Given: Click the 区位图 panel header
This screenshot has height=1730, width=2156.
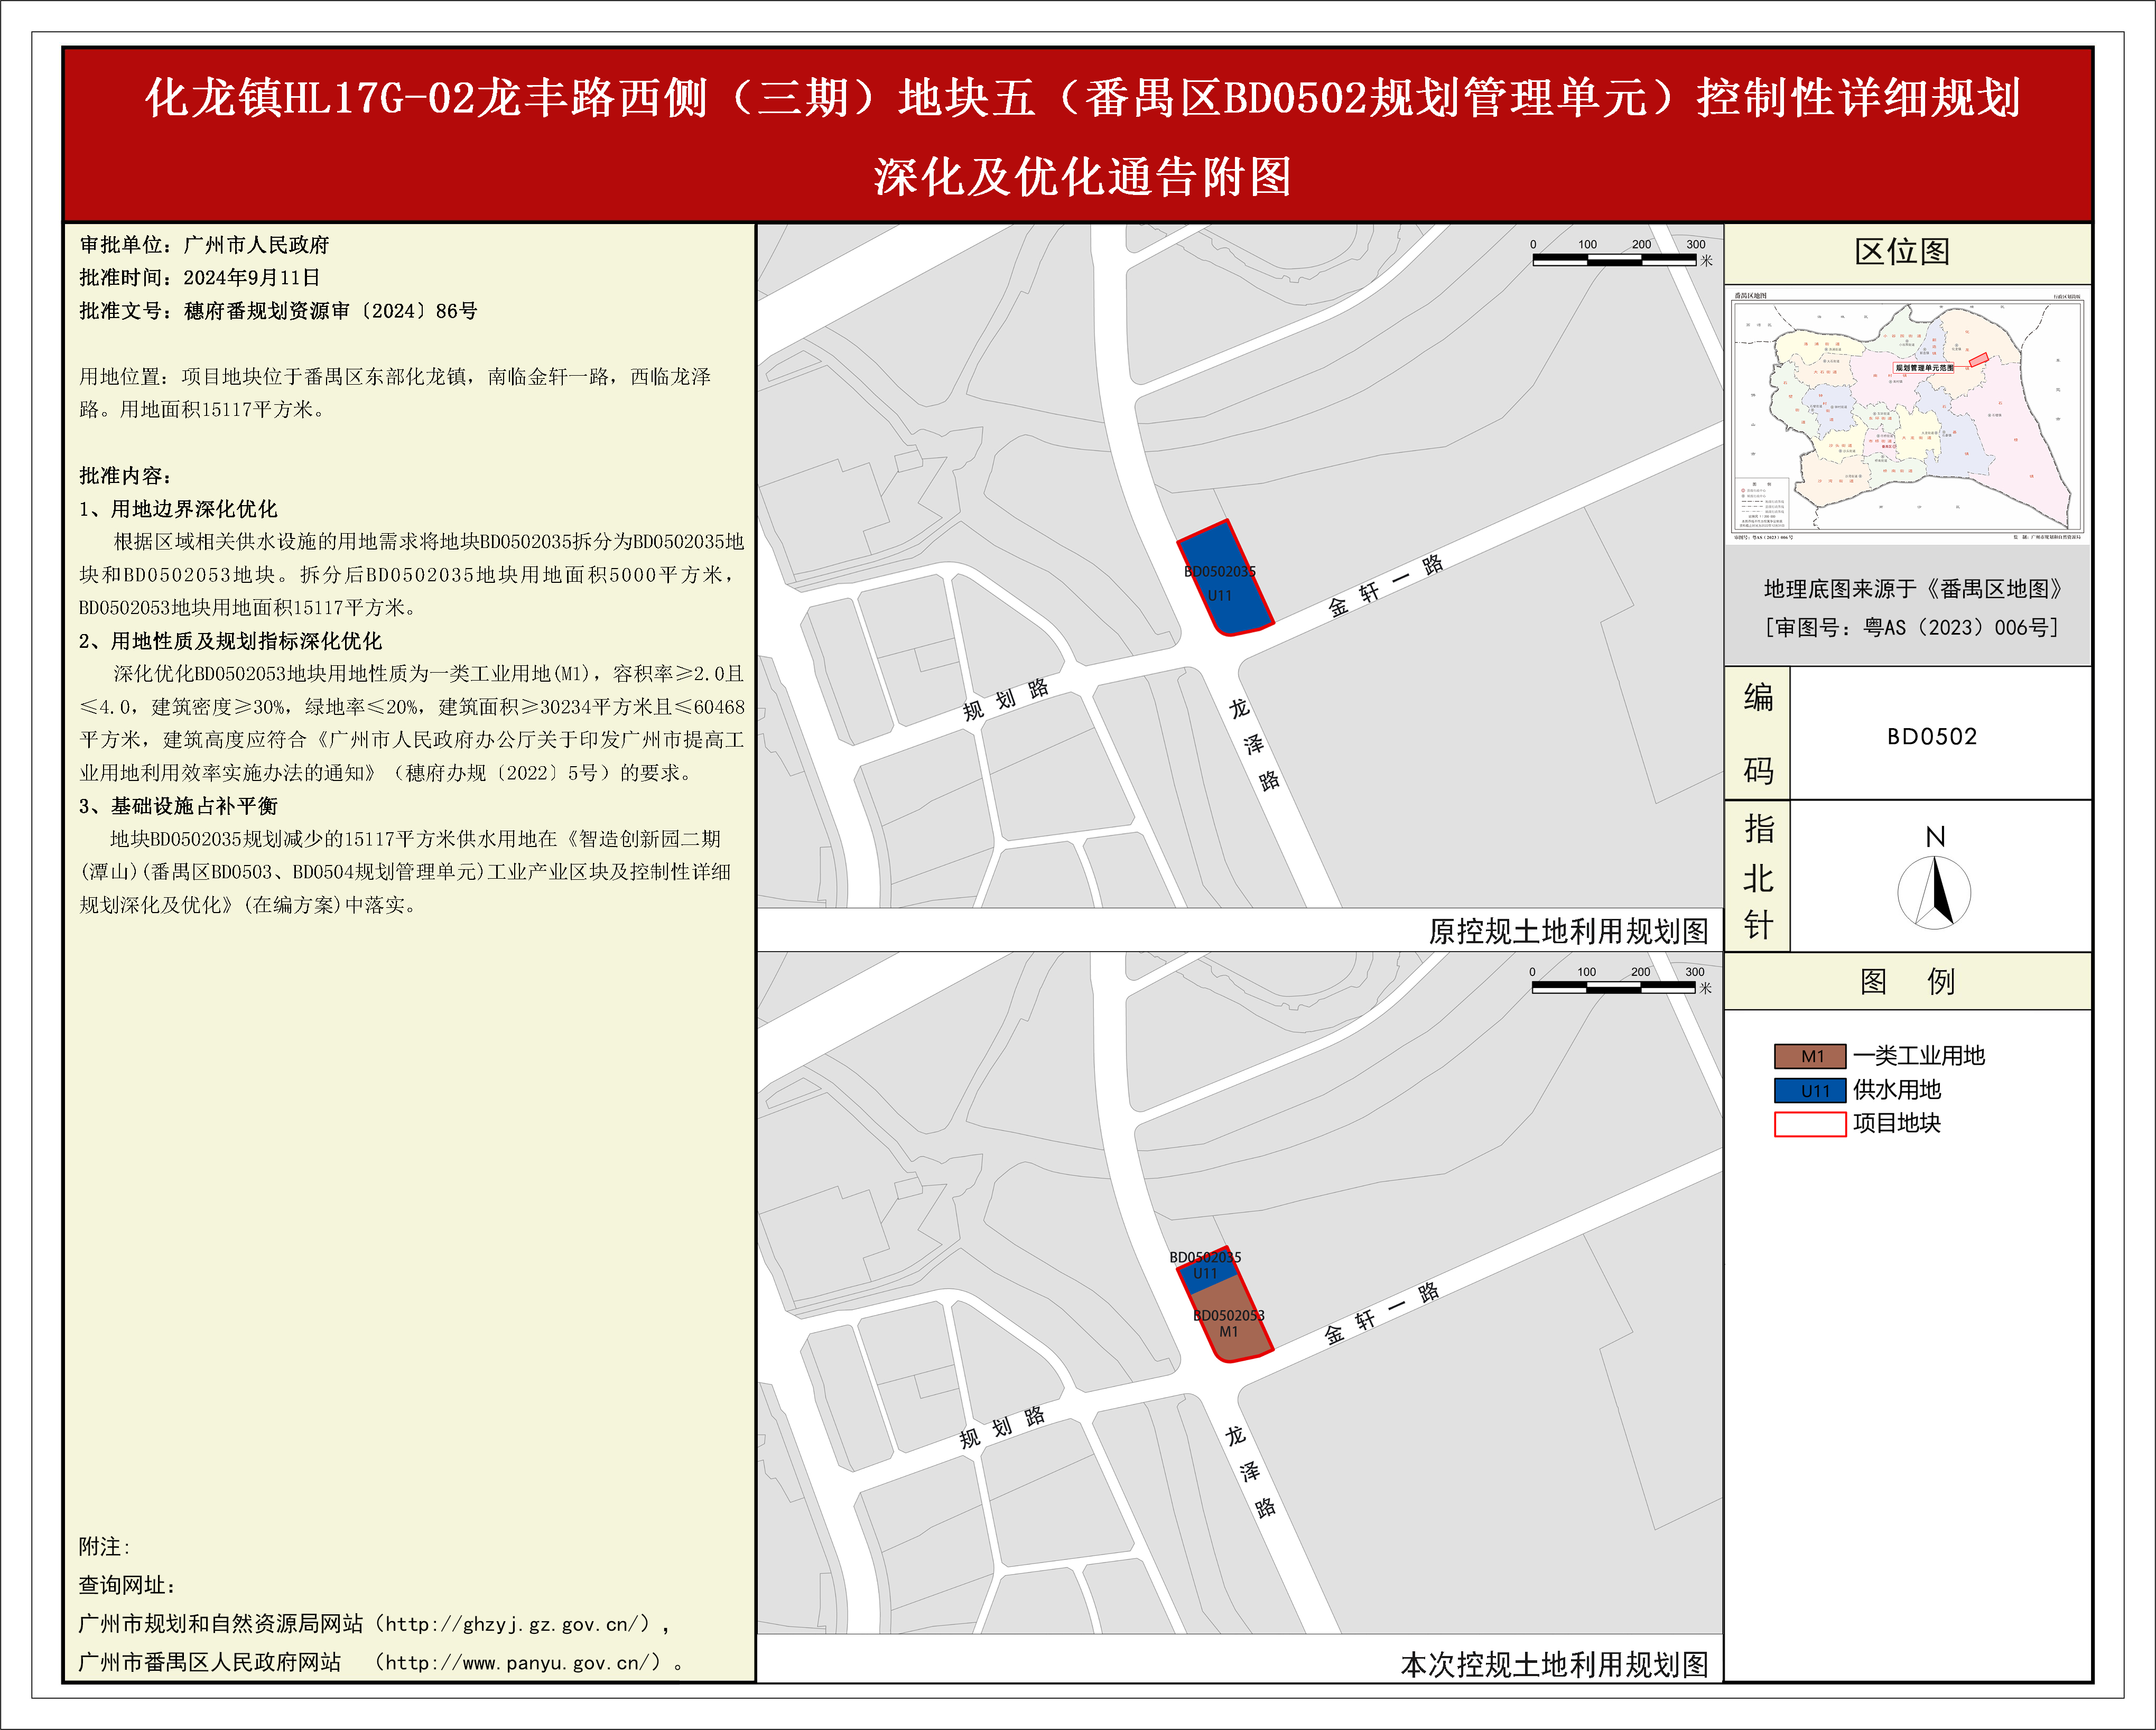Looking at the screenshot, I should tap(1902, 252).
